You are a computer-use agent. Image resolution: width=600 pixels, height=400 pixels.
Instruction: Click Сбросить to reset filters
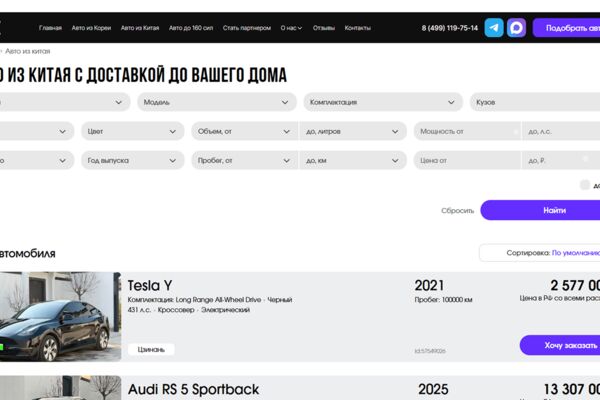click(x=457, y=211)
